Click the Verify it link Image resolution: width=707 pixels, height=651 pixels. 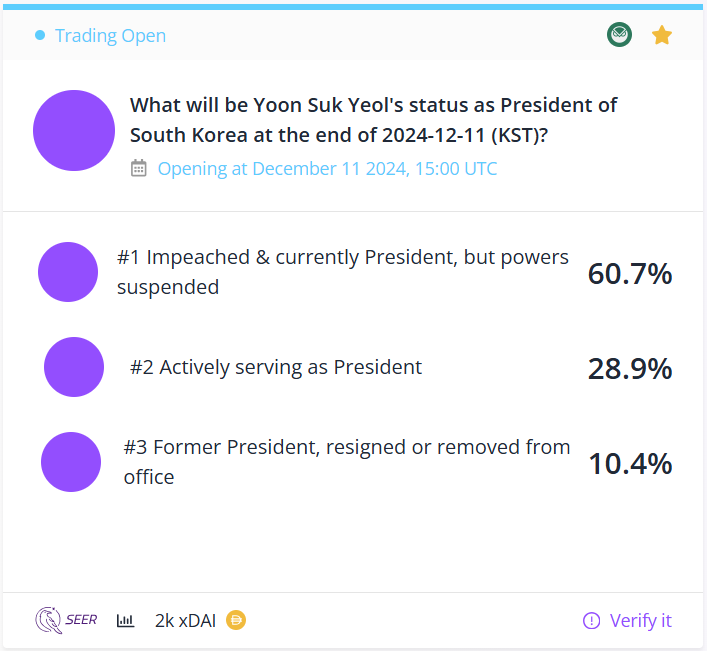tap(627, 621)
